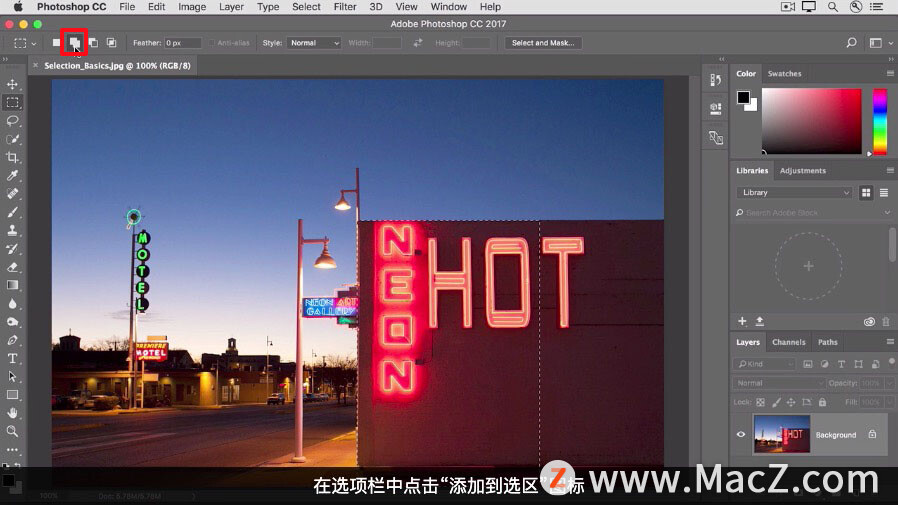This screenshot has width=898, height=505.
Task: Switch to the Swatches tab
Action: point(784,73)
